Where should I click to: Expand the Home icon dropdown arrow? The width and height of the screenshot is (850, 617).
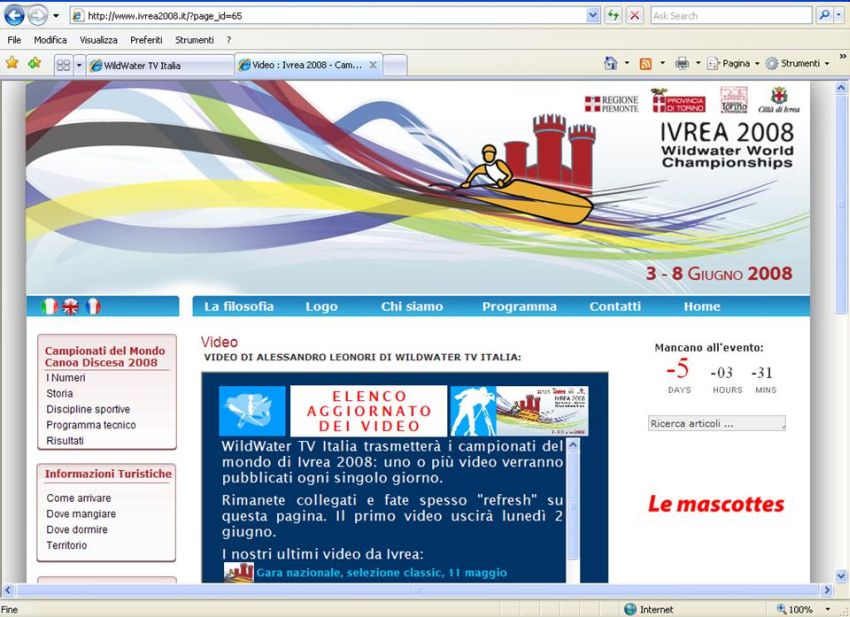pyautogui.click(x=627, y=63)
